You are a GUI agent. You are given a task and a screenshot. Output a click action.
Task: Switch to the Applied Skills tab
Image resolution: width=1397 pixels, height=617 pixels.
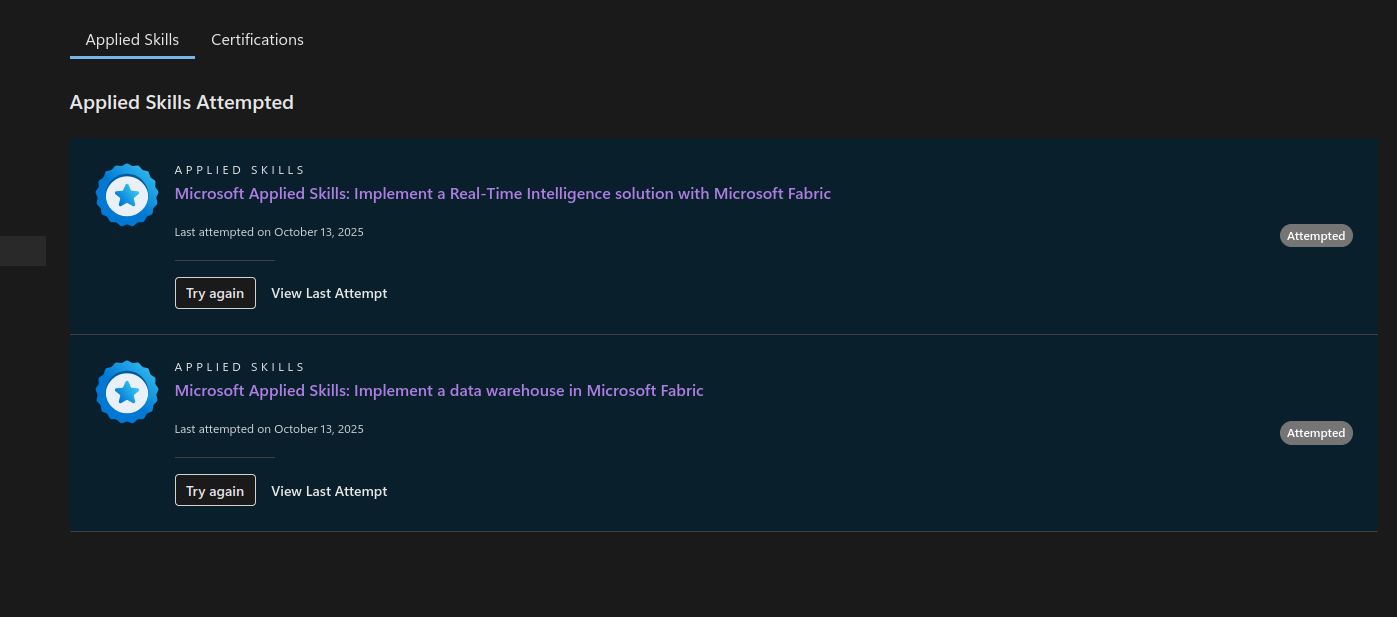pyautogui.click(x=132, y=40)
